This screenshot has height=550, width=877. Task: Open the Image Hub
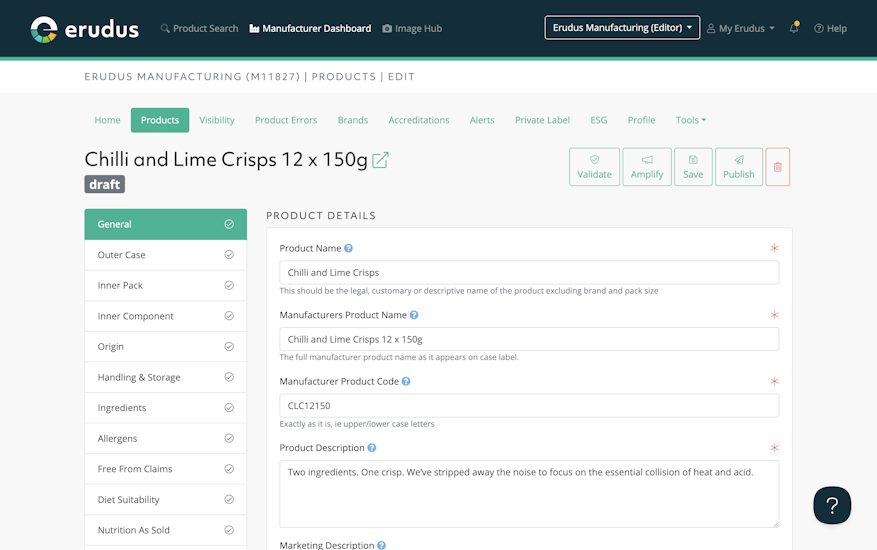click(x=412, y=29)
